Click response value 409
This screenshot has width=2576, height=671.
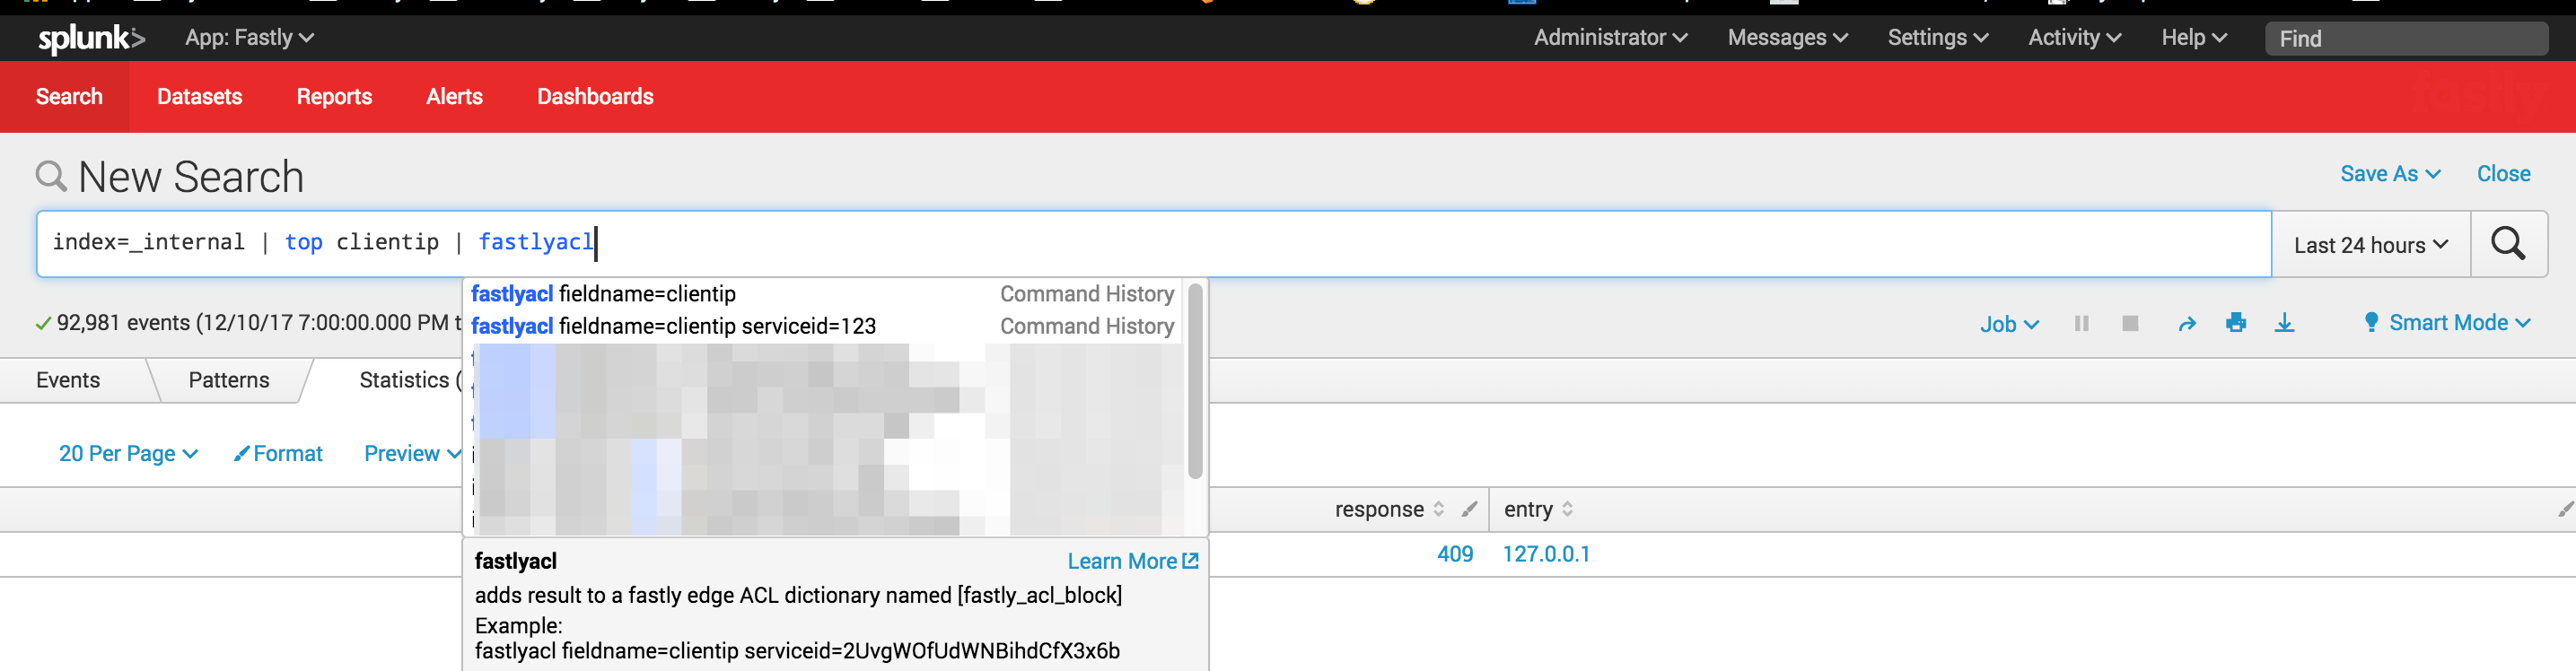coord(1455,554)
